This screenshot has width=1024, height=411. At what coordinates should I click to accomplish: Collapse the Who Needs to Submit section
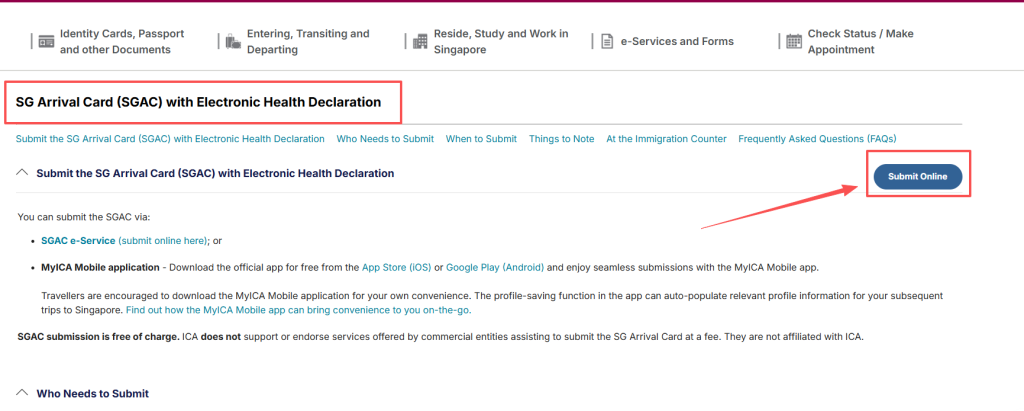pyautogui.click(x=22, y=394)
